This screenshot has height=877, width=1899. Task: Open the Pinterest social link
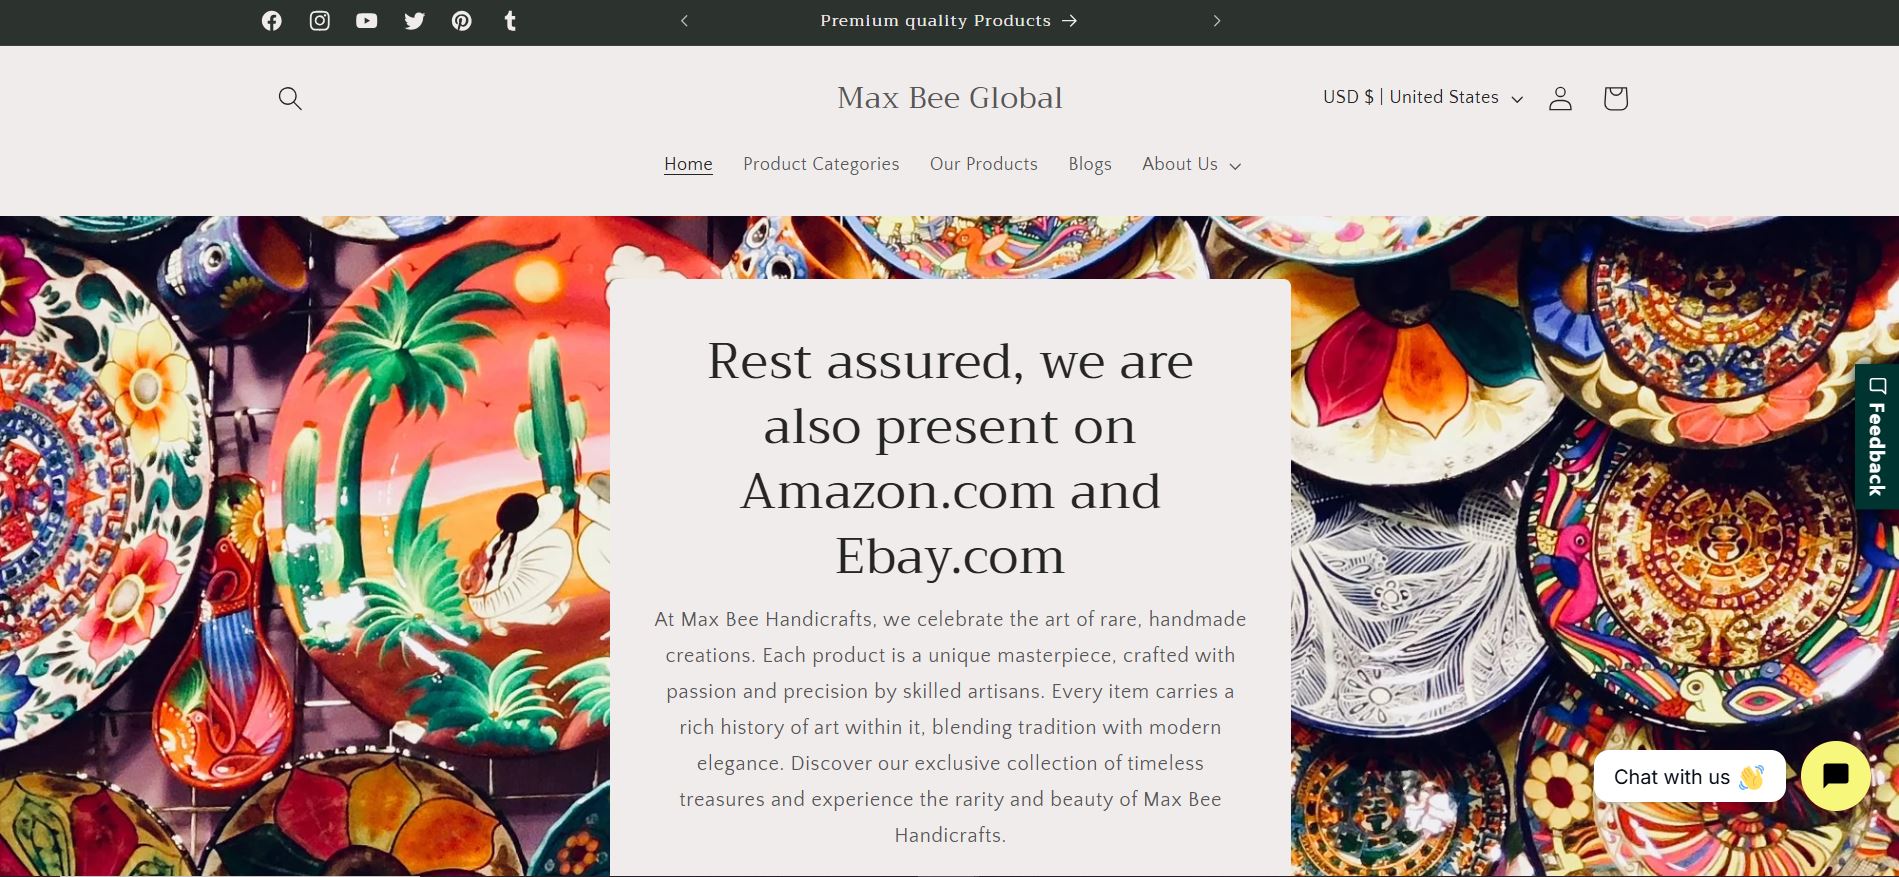click(x=462, y=21)
